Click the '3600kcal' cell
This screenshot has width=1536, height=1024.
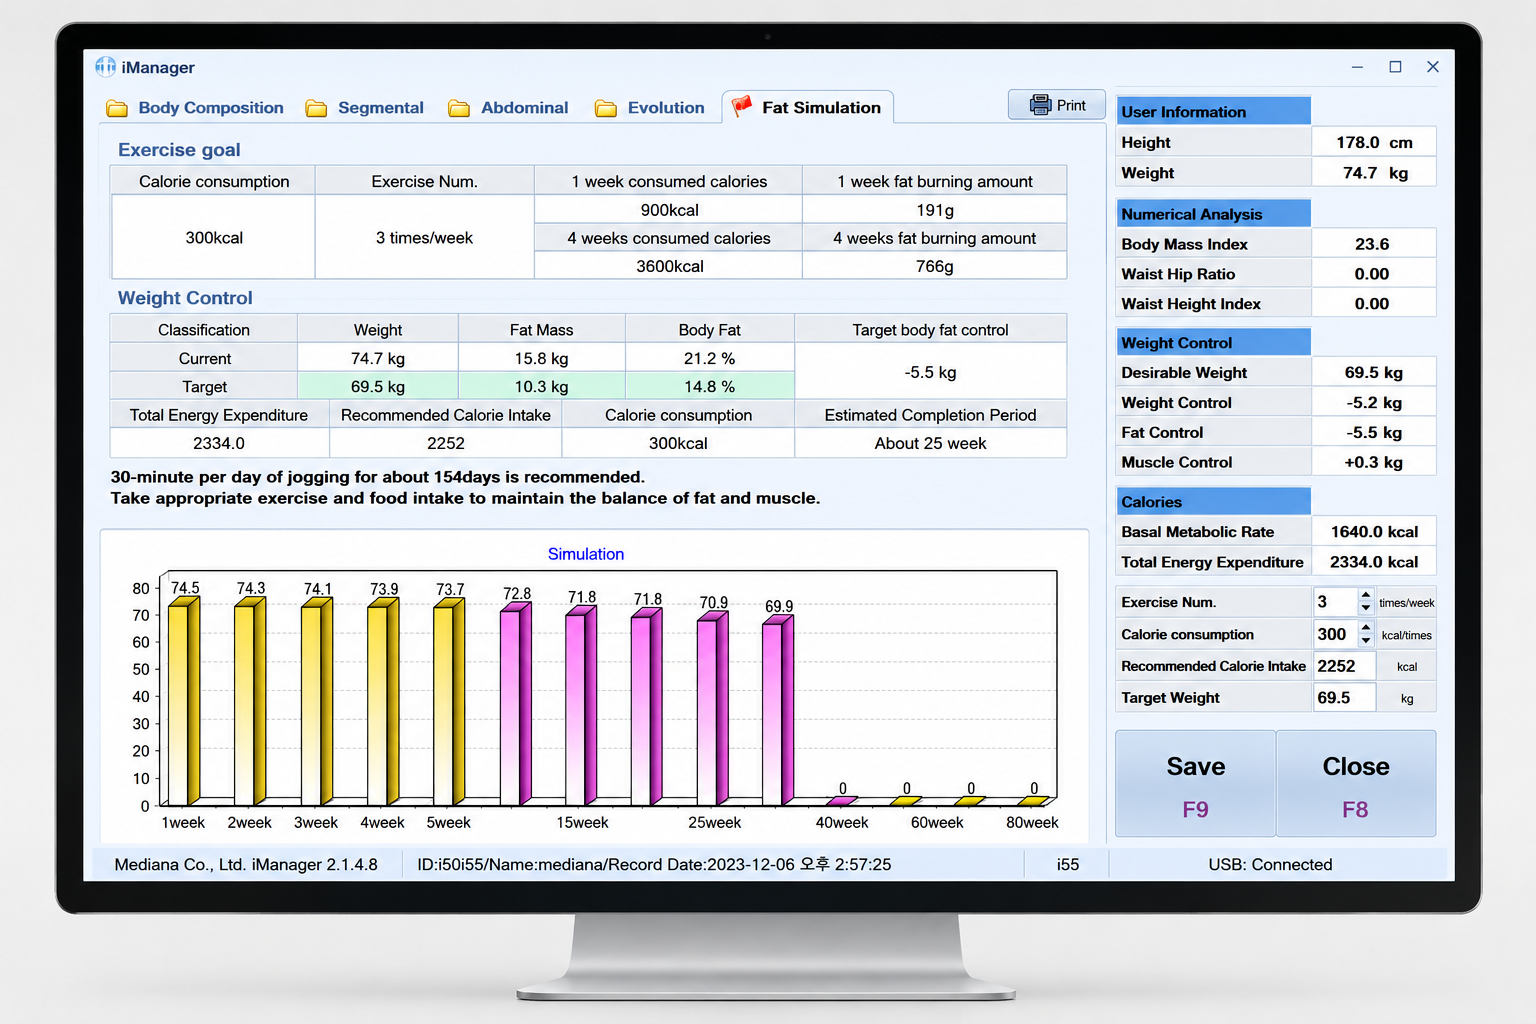point(669,266)
